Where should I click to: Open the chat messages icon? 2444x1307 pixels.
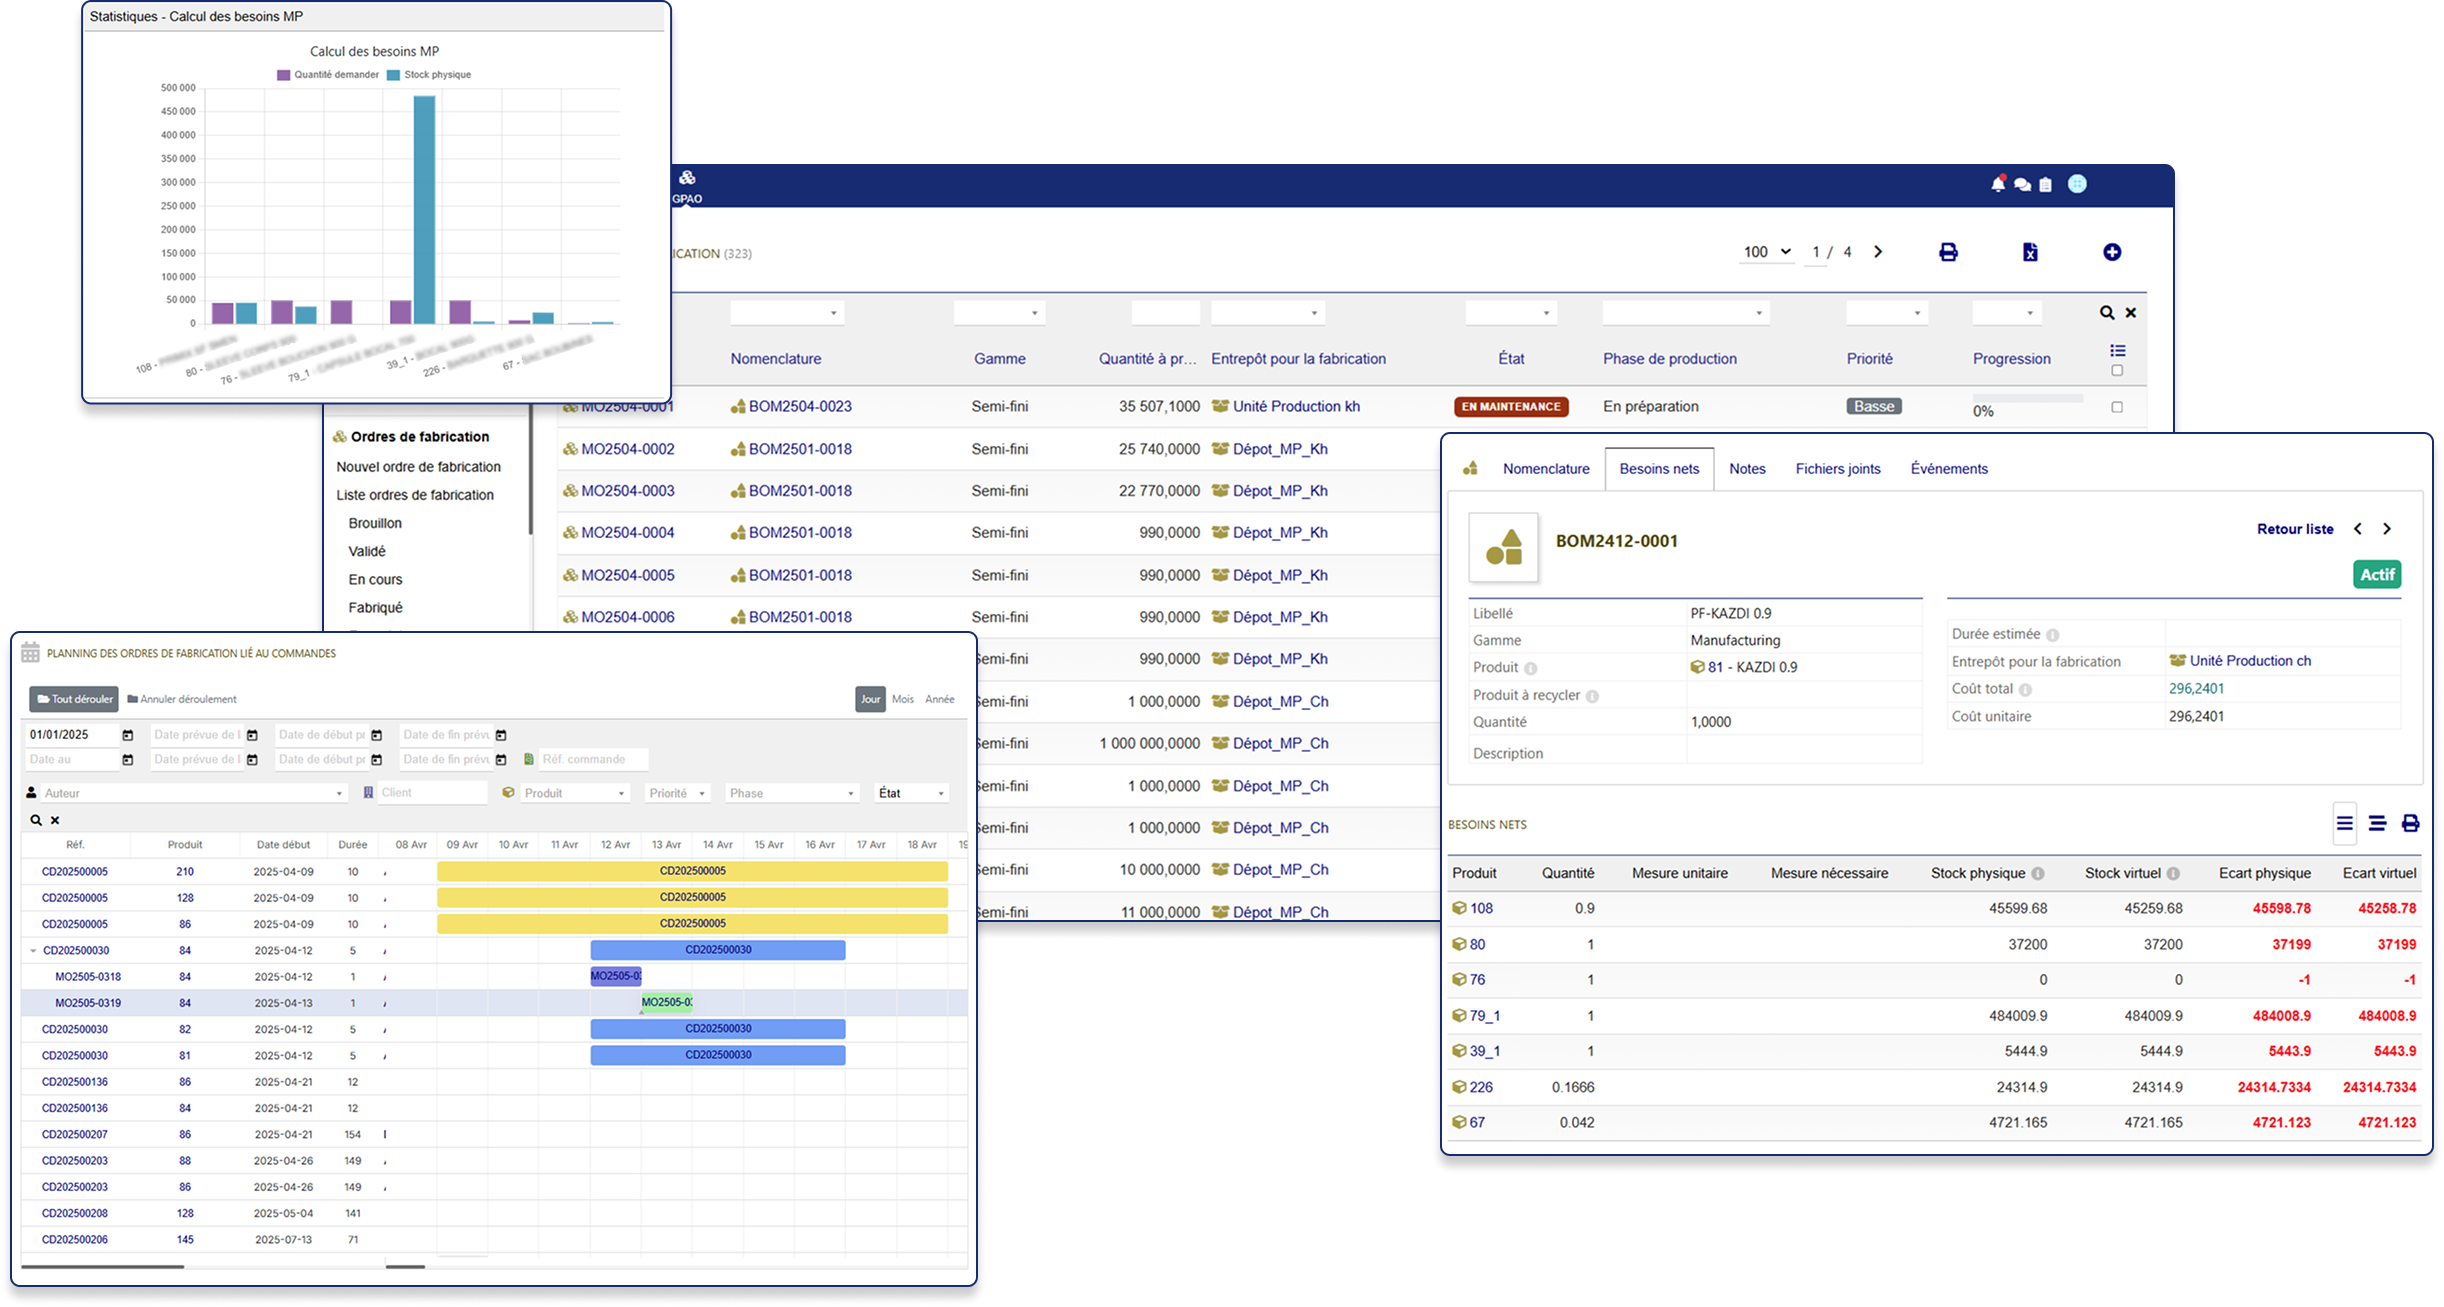coord(2021,183)
